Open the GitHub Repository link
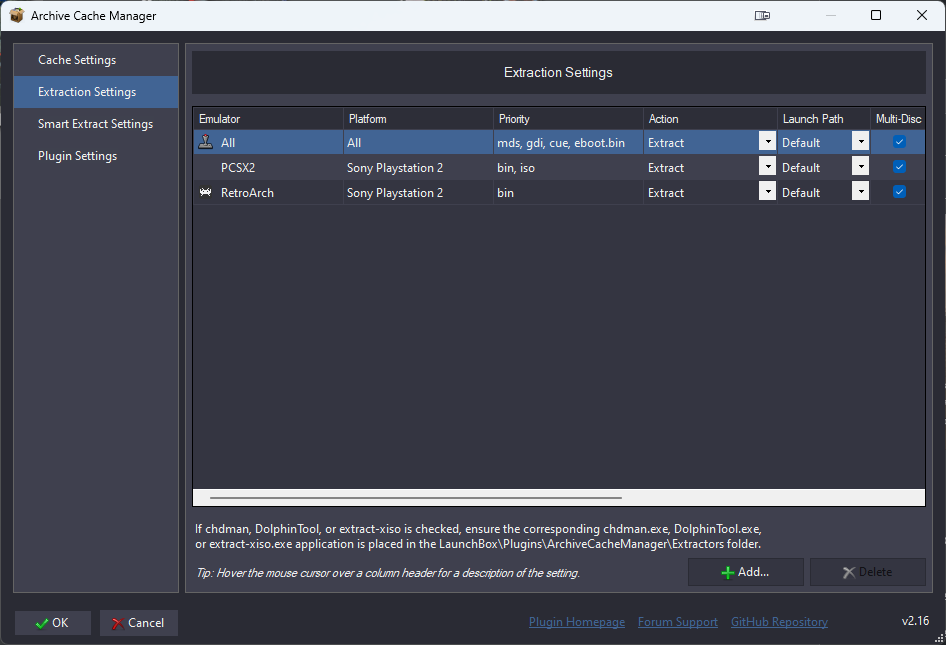 click(779, 622)
